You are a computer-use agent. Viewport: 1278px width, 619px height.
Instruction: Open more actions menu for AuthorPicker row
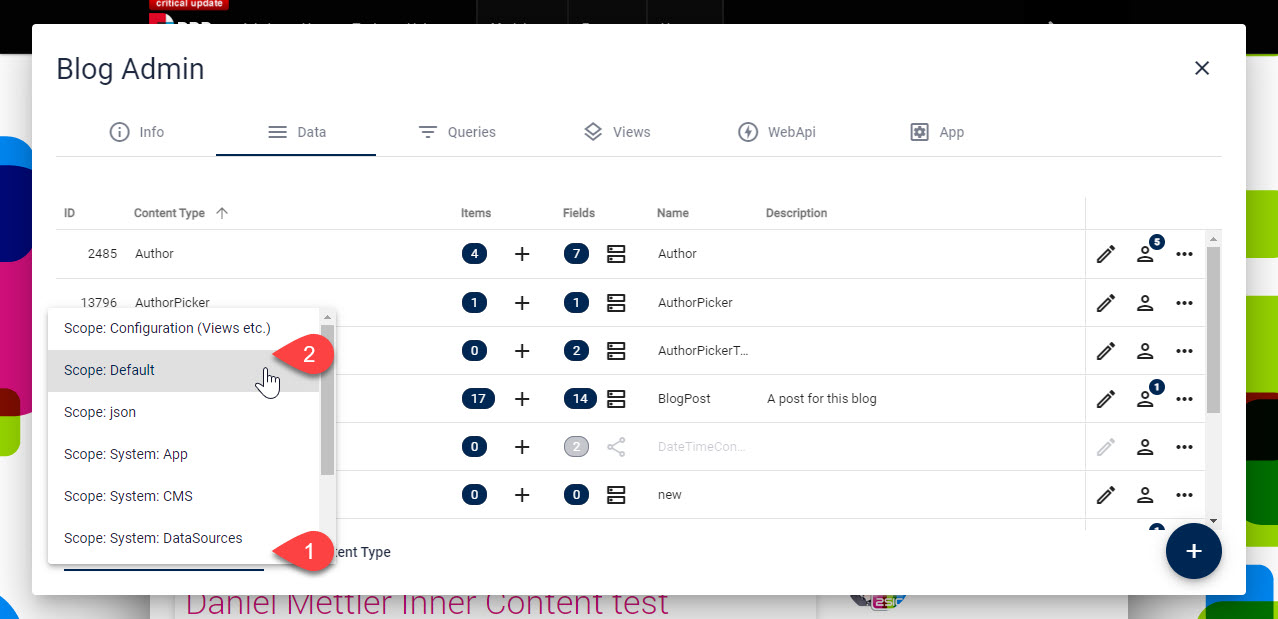tap(1185, 302)
